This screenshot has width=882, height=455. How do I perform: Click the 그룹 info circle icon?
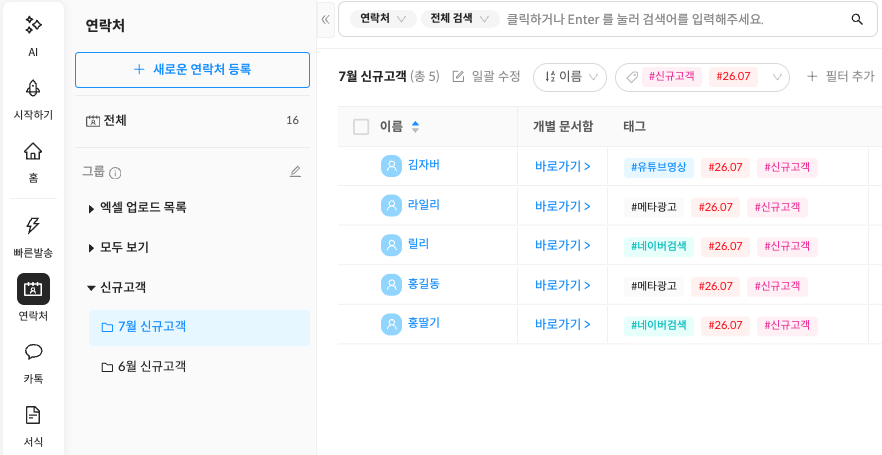tap(115, 173)
